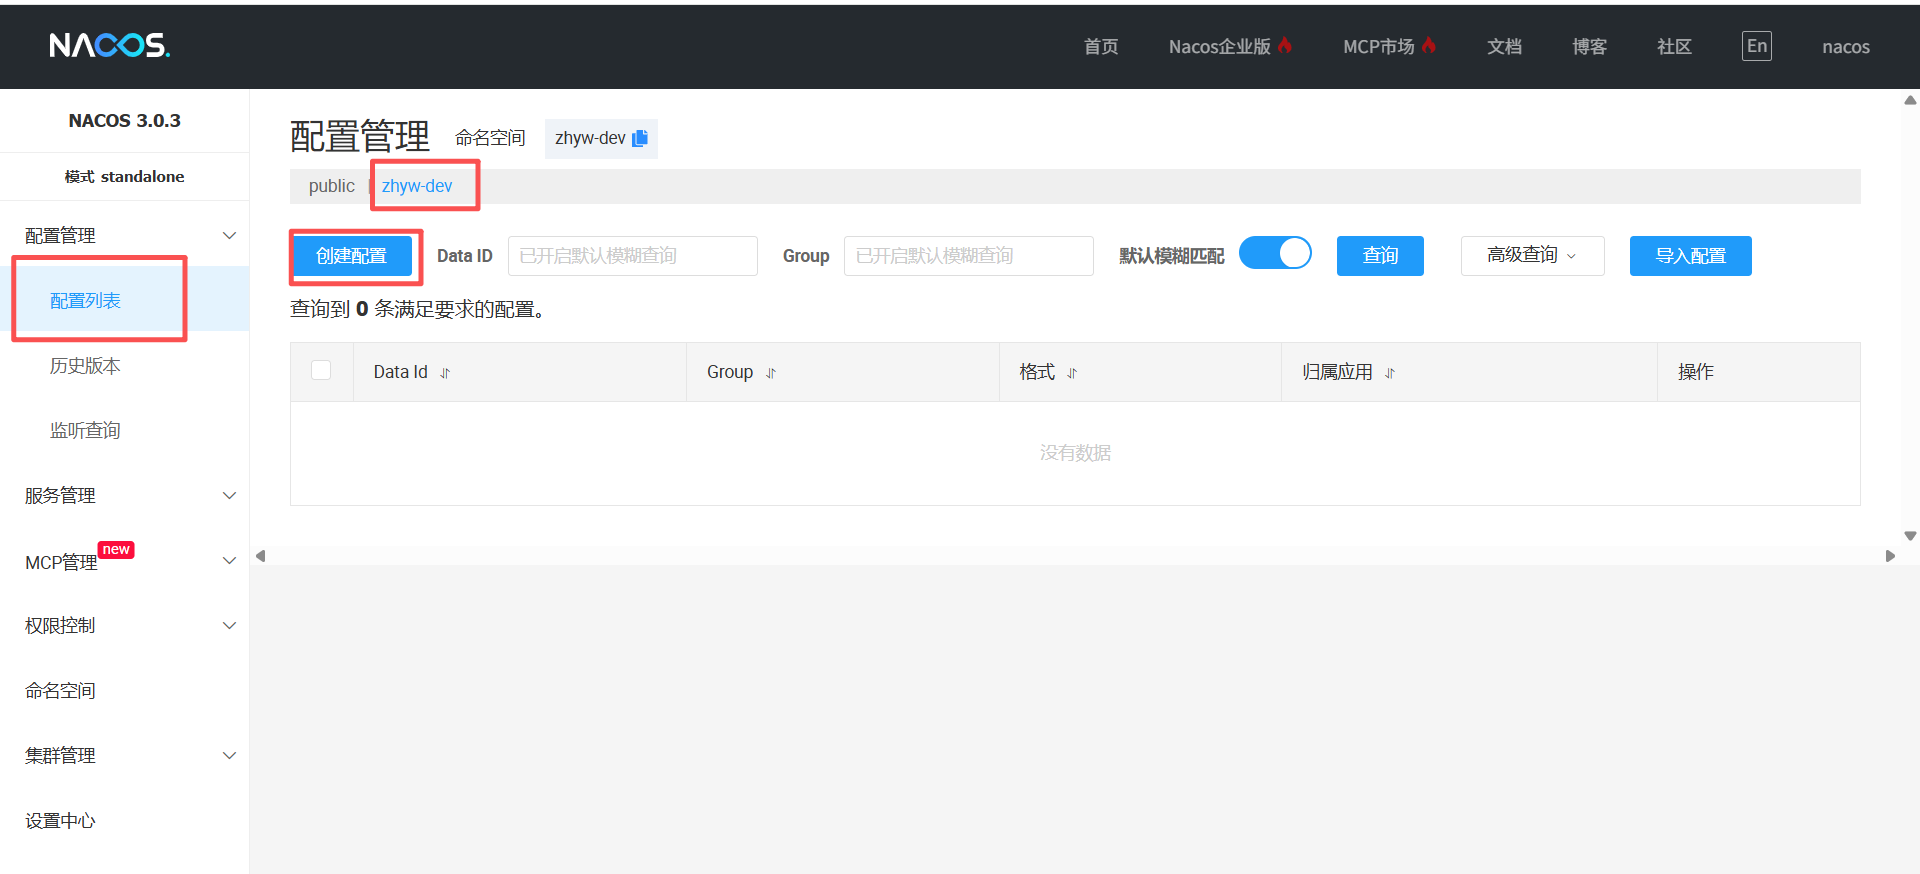Click the NACOS 3.0.3 version text
The width and height of the screenshot is (1920, 874).
(x=124, y=121)
